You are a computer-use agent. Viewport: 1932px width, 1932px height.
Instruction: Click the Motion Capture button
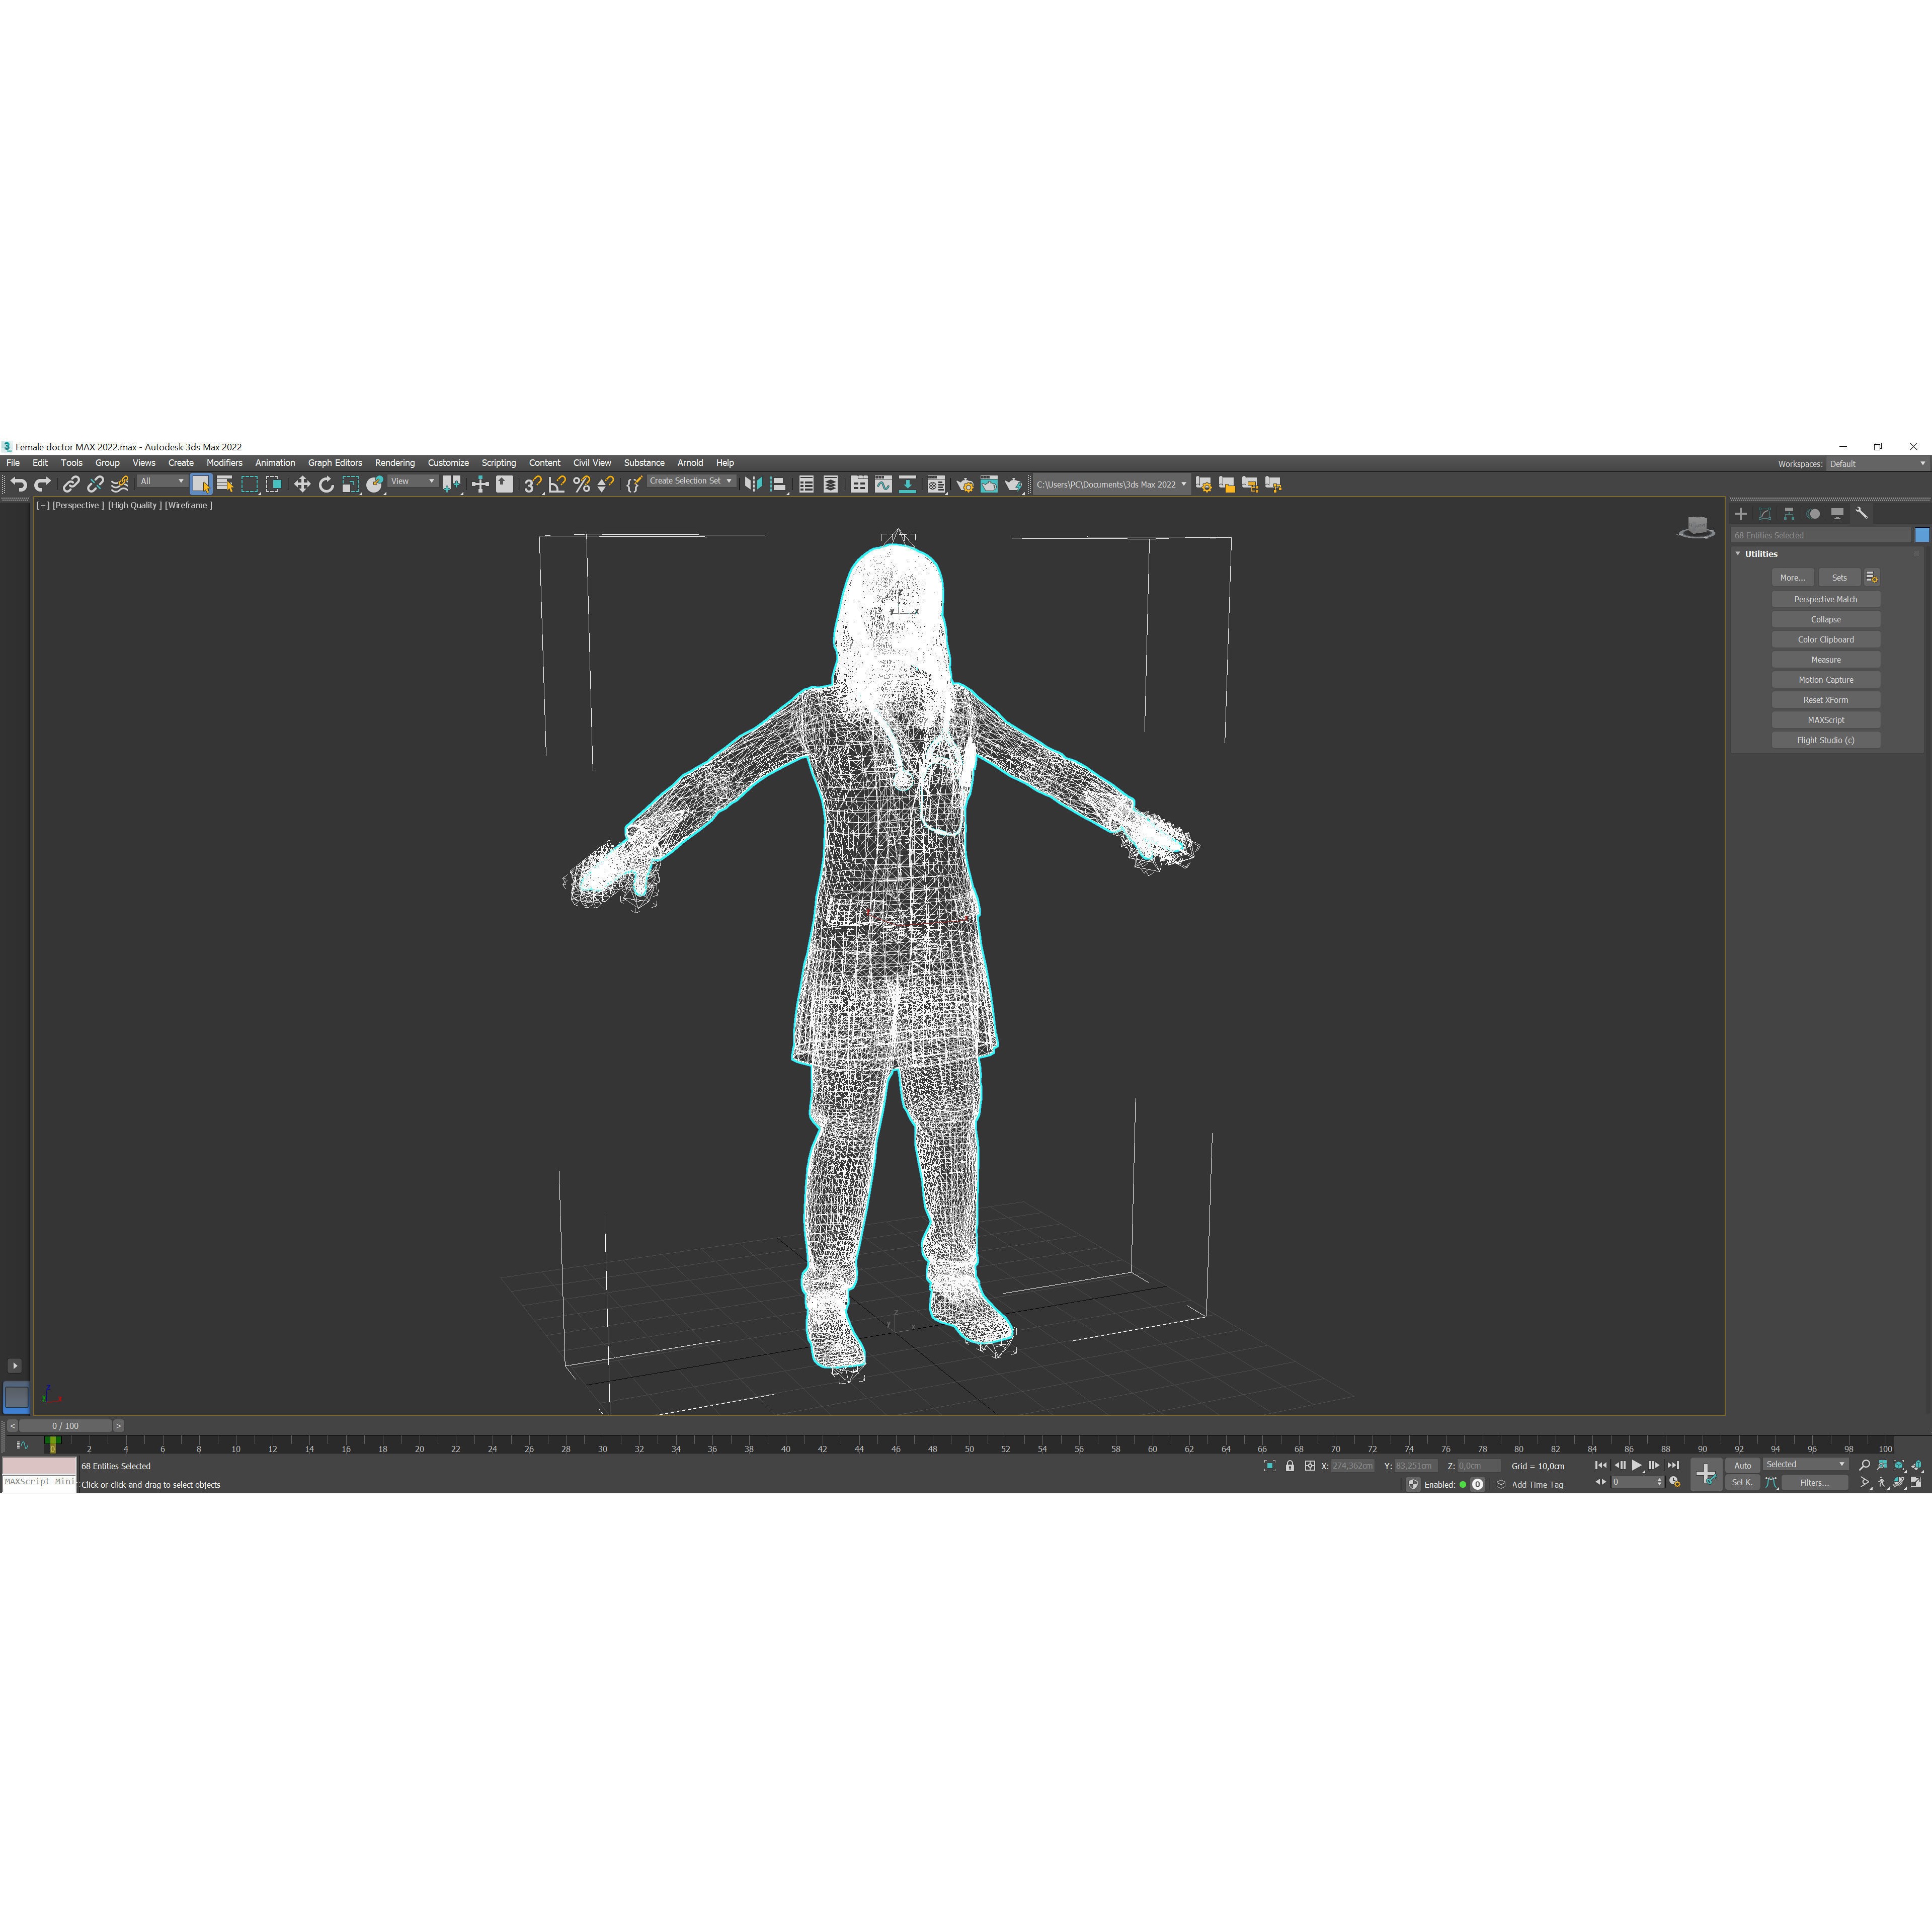(1825, 680)
